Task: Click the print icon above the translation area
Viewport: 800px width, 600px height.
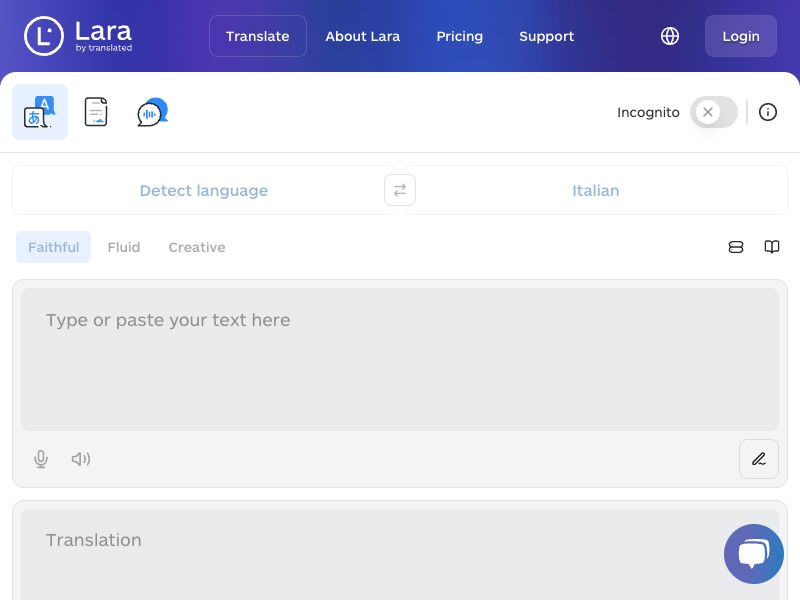Action: tap(736, 247)
